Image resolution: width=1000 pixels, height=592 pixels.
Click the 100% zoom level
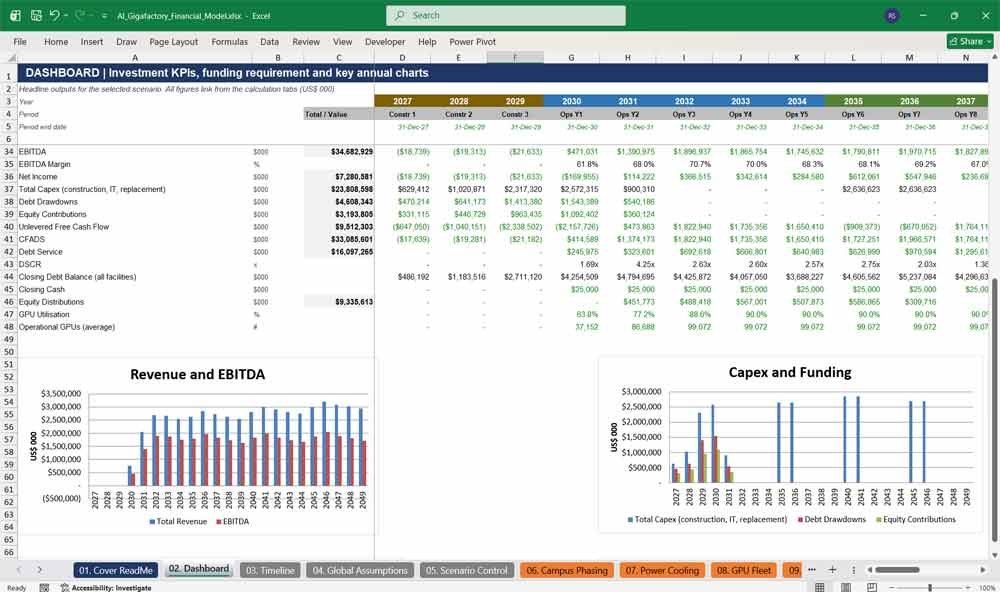tap(987, 588)
